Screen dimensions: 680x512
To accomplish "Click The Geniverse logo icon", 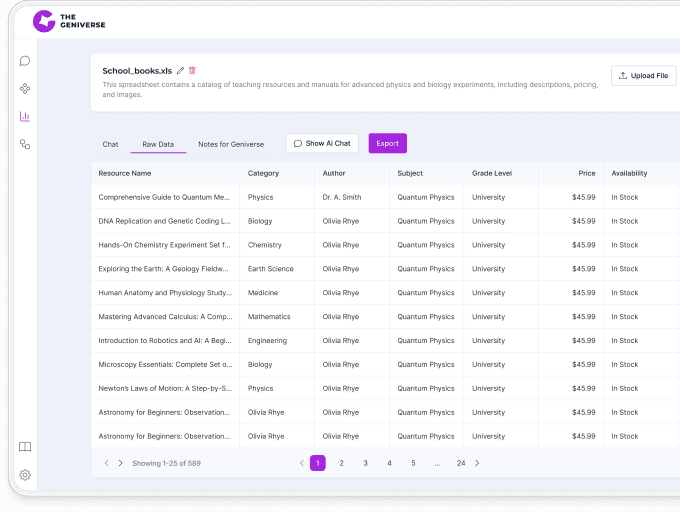I will point(44,20).
